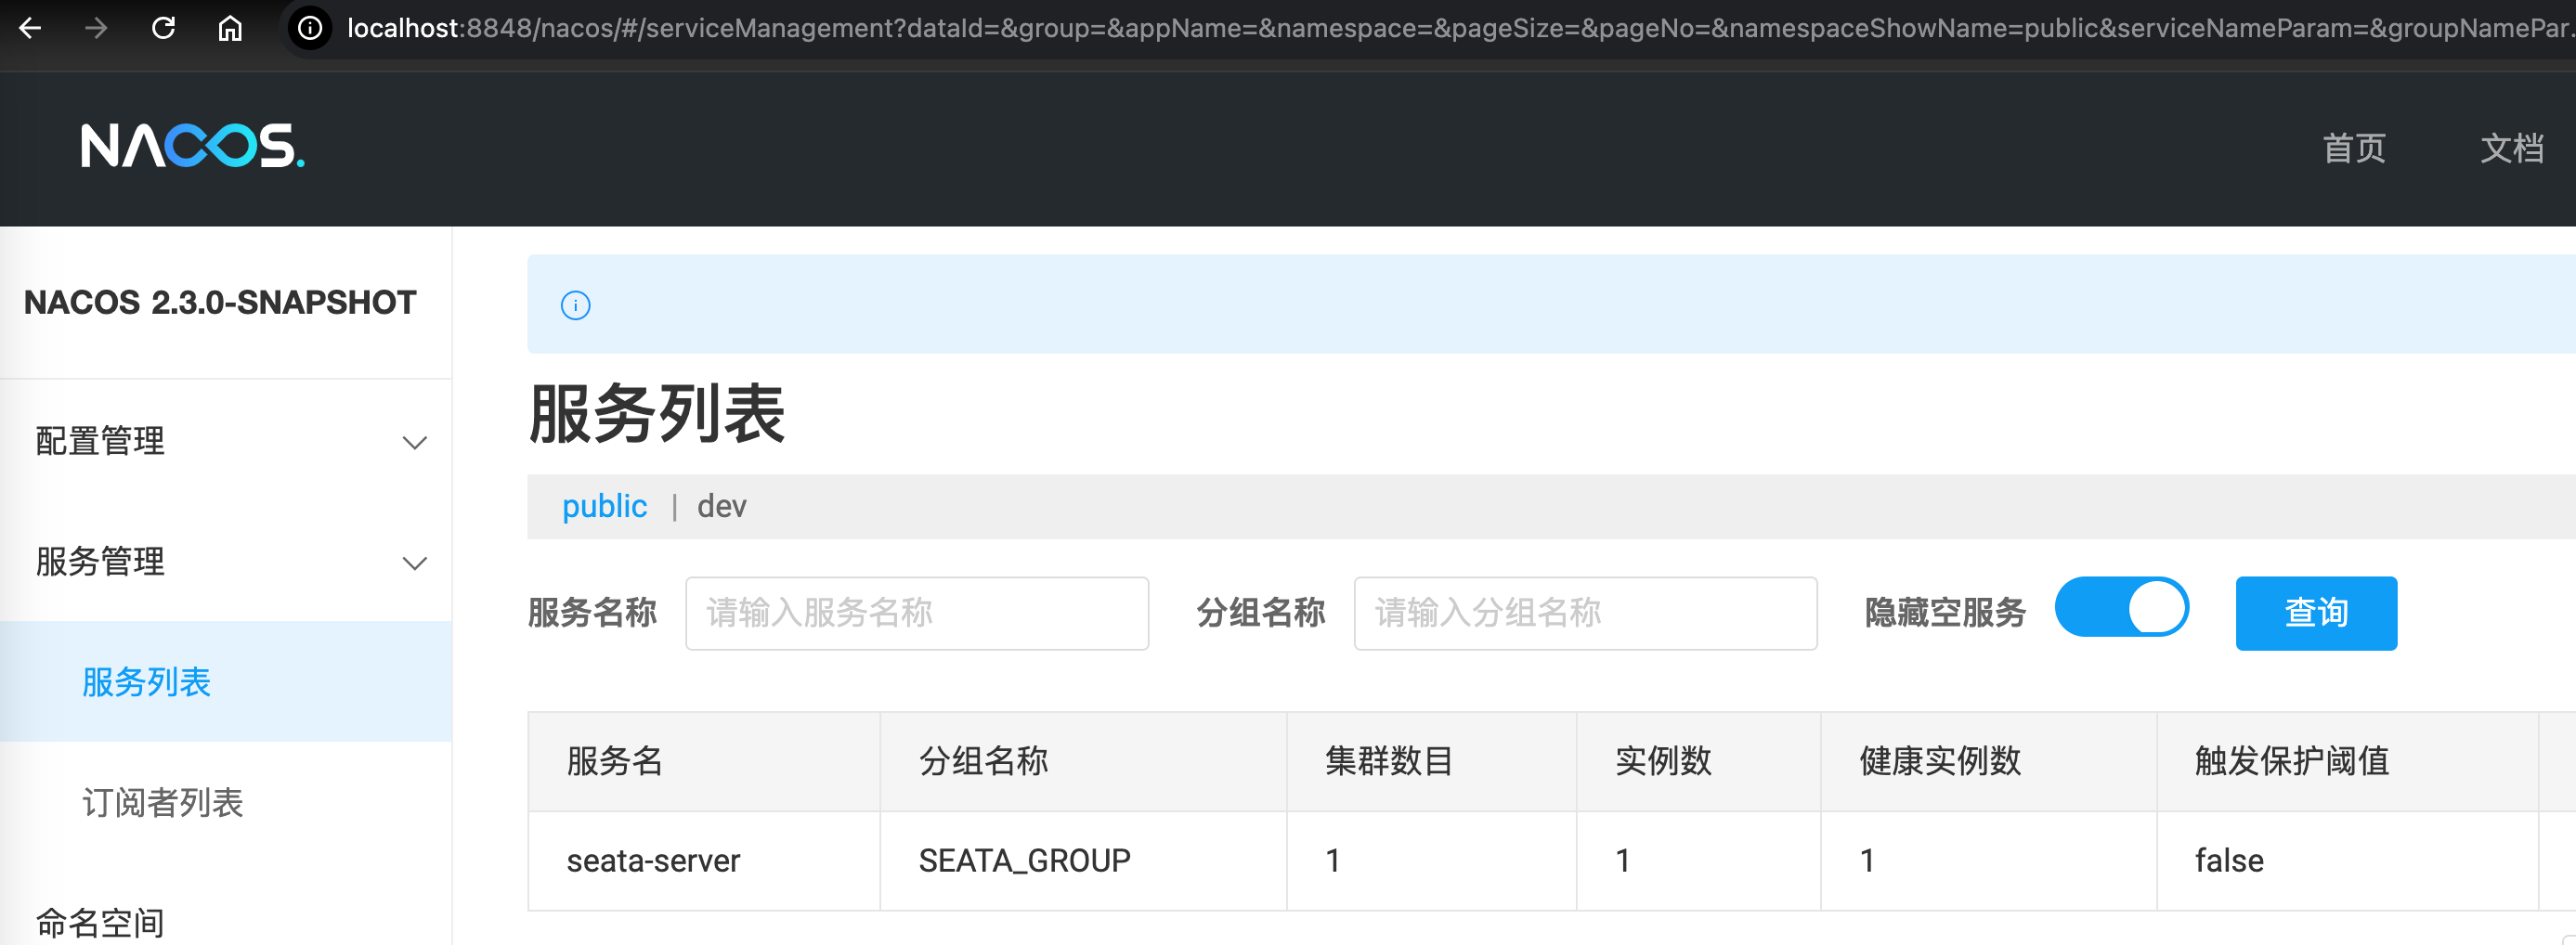Switch to the dev namespace tab
Screen dimensions: 2576x945
[x=721, y=506]
